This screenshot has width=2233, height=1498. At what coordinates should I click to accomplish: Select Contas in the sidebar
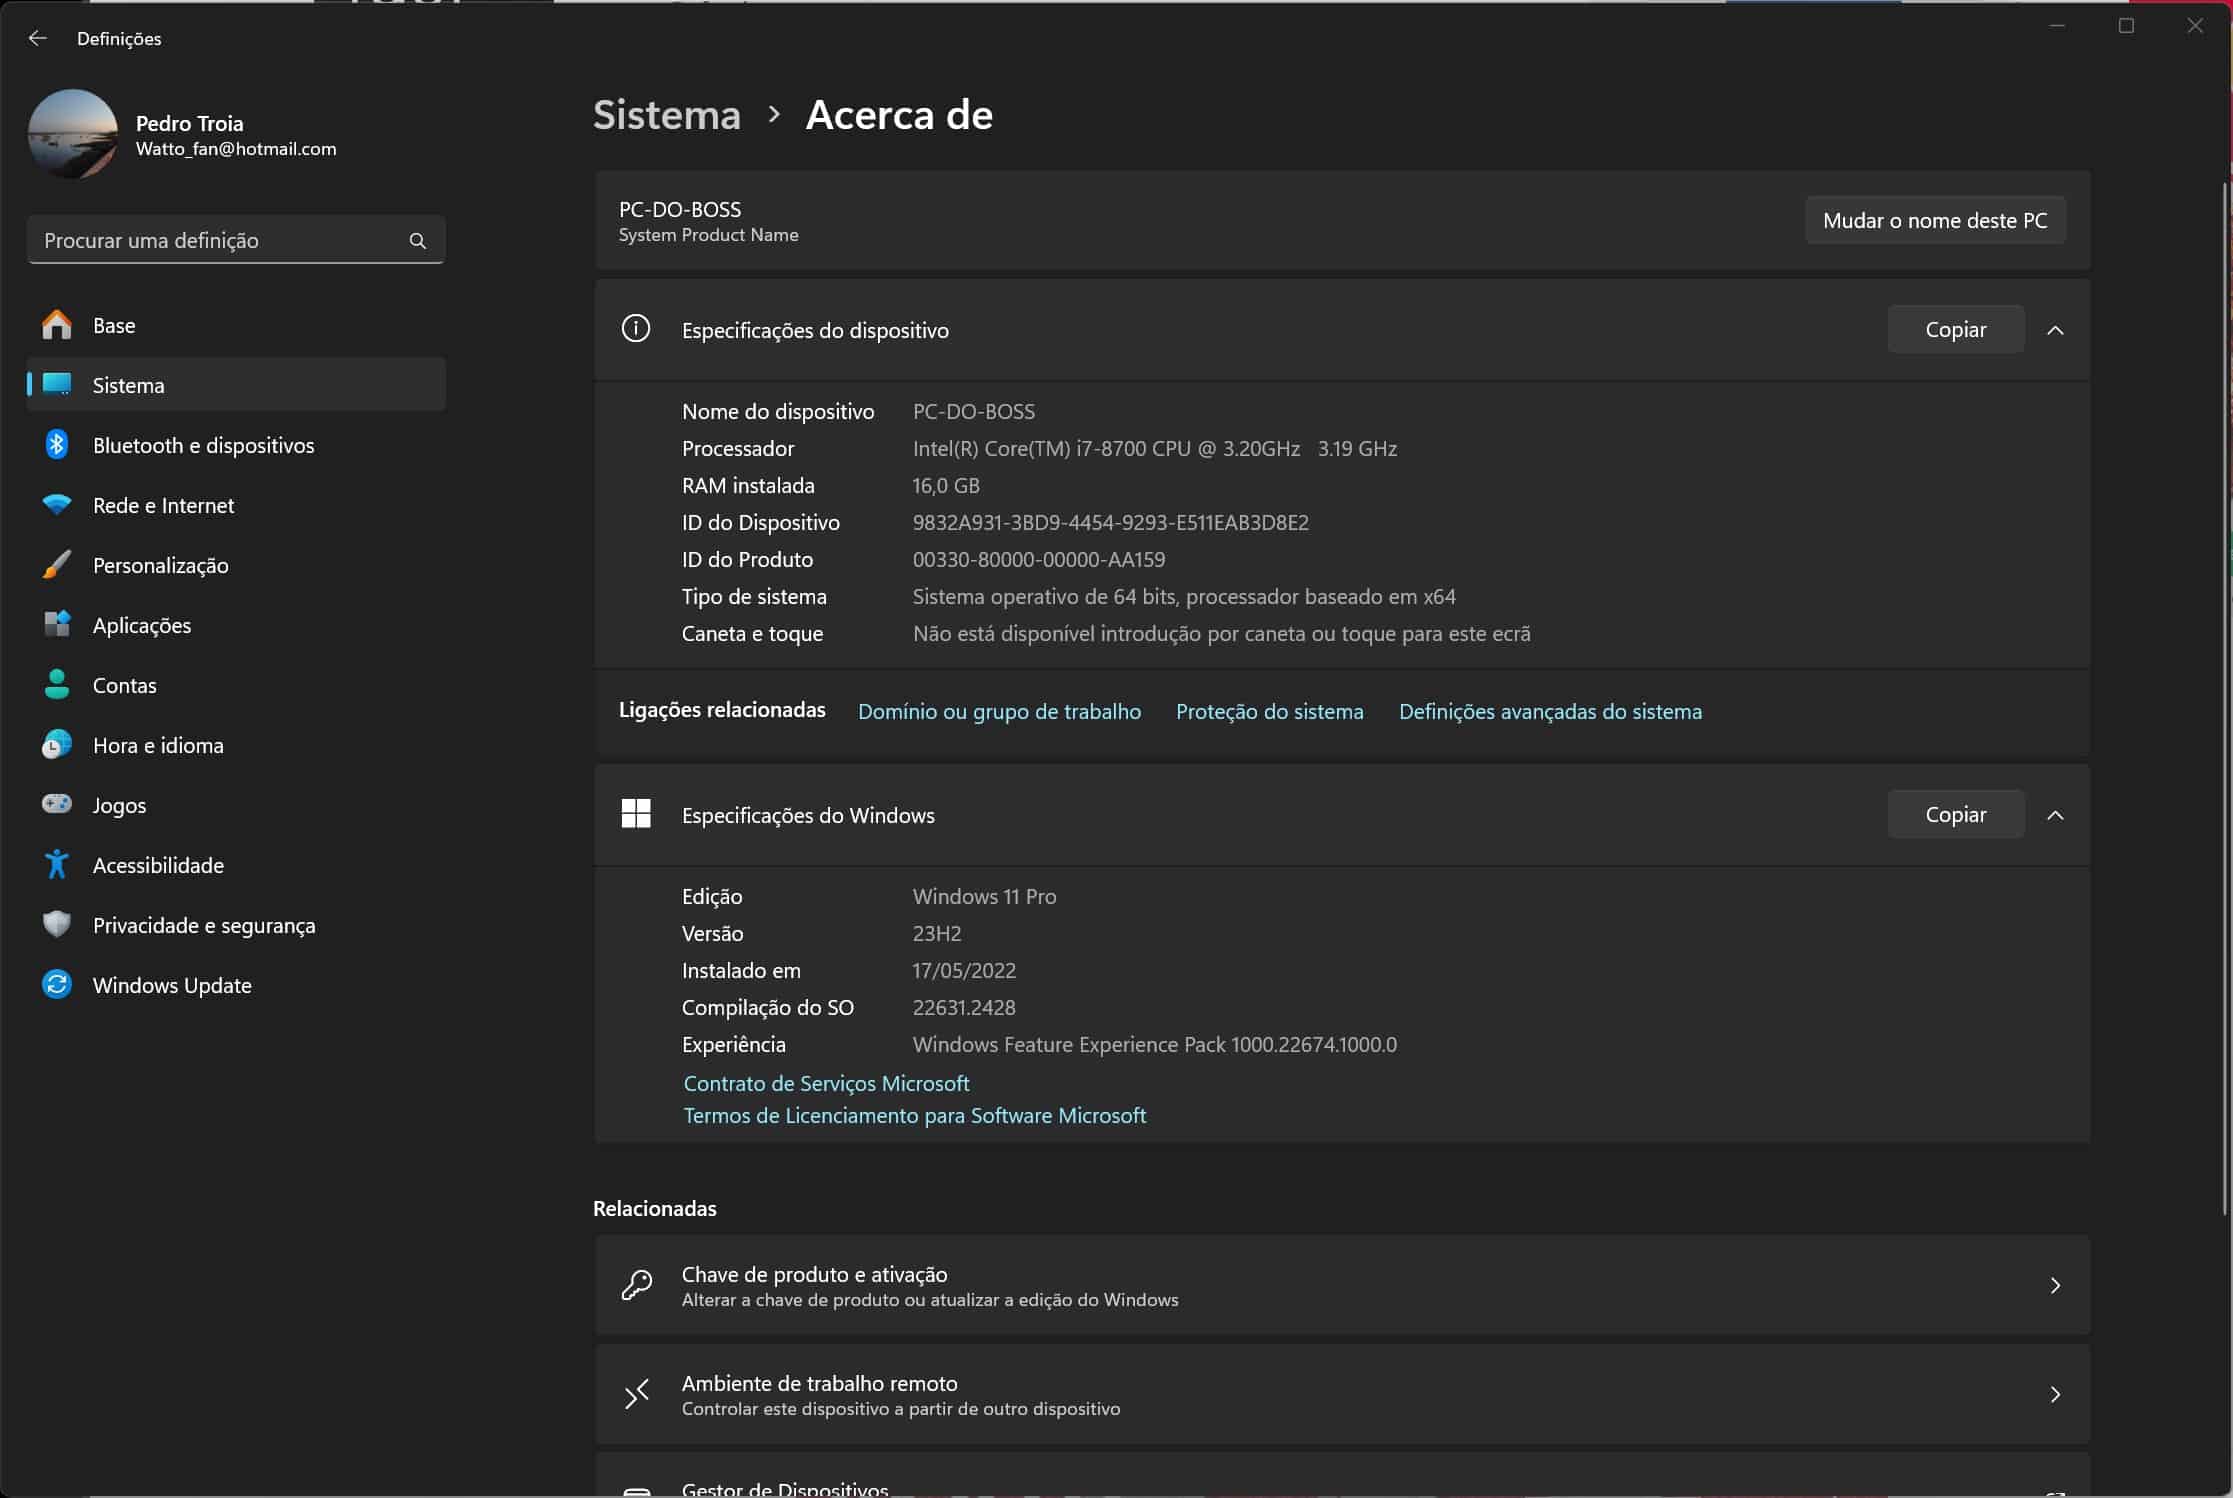pyautogui.click(x=124, y=685)
